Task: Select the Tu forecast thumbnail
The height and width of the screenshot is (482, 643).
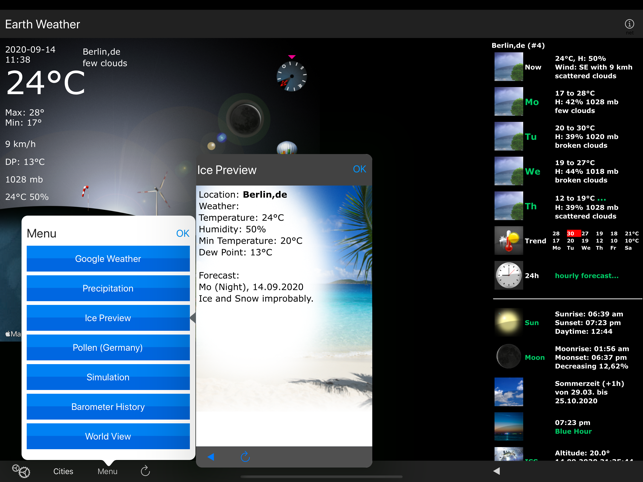Action: [x=508, y=137]
